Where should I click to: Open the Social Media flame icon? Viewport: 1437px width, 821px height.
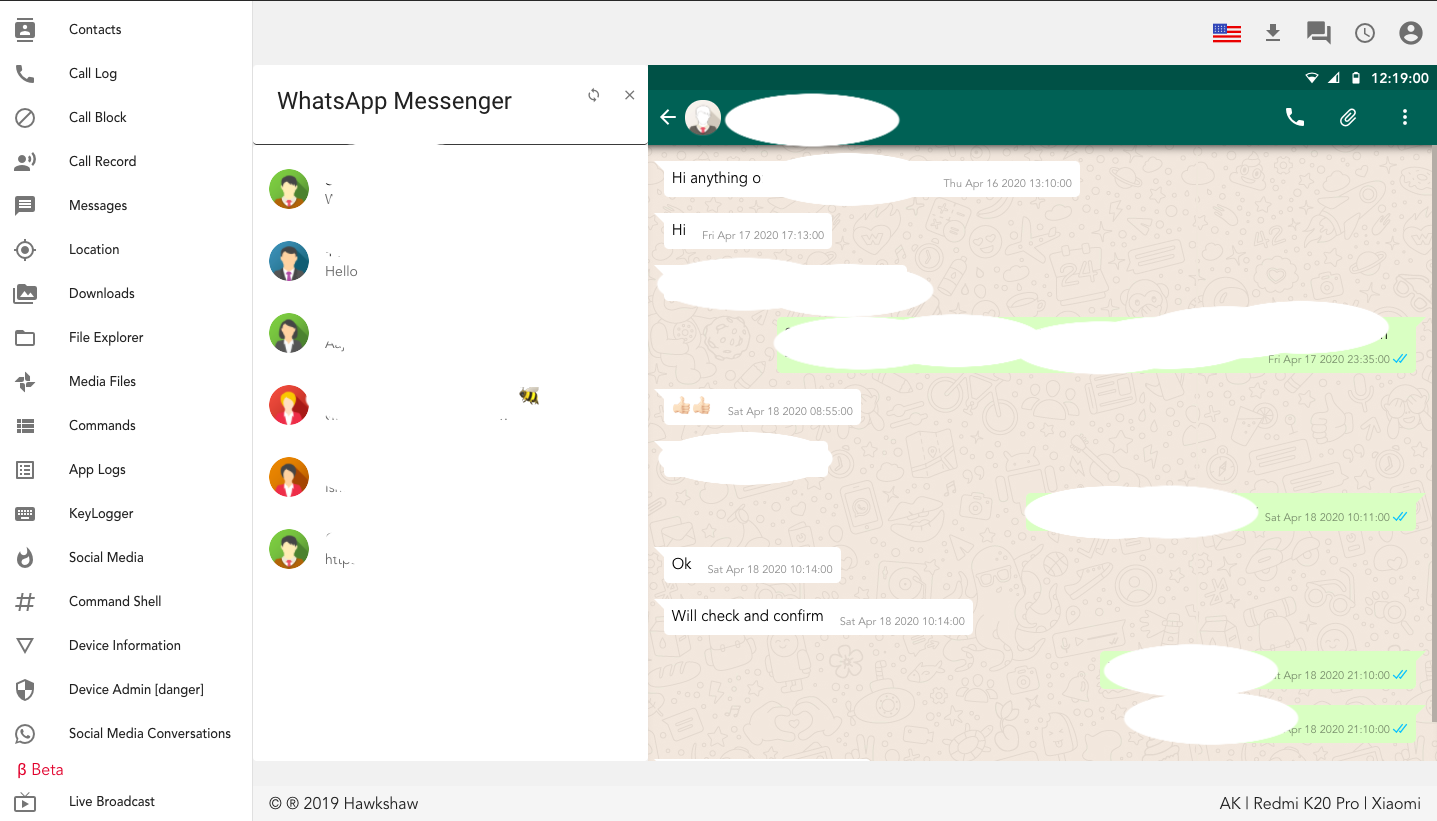click(x=25, y=558)
